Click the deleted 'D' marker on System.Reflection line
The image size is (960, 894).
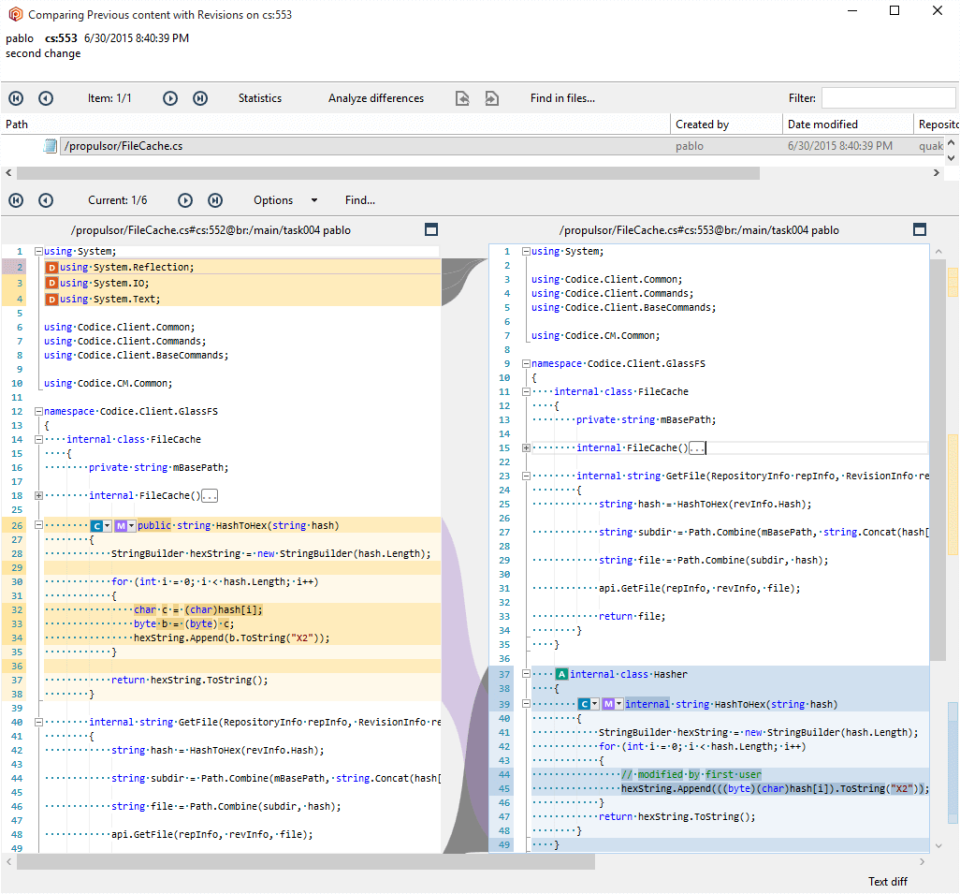pyautogui.click(x=51, y=267)
